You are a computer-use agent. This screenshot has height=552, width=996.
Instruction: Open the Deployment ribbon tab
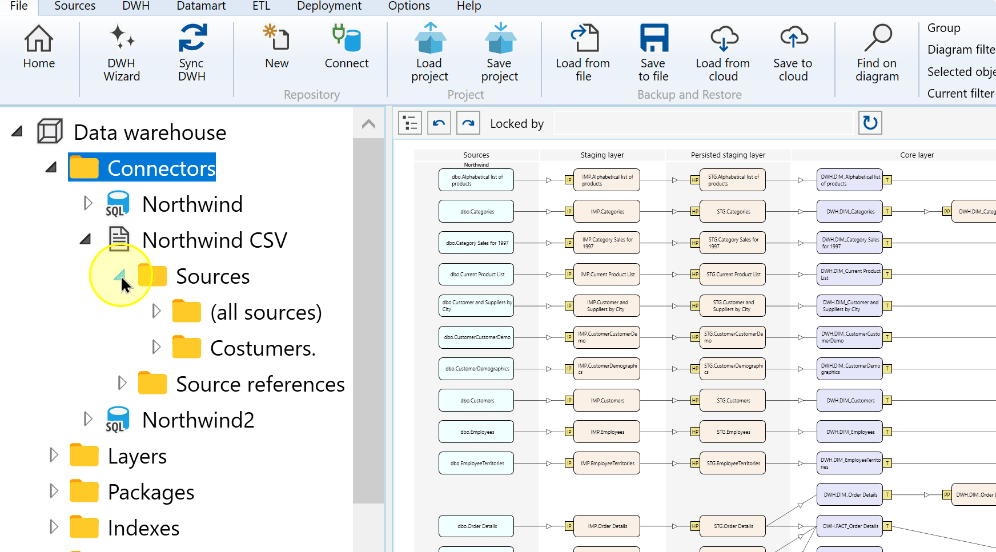(x=329, y=6)
